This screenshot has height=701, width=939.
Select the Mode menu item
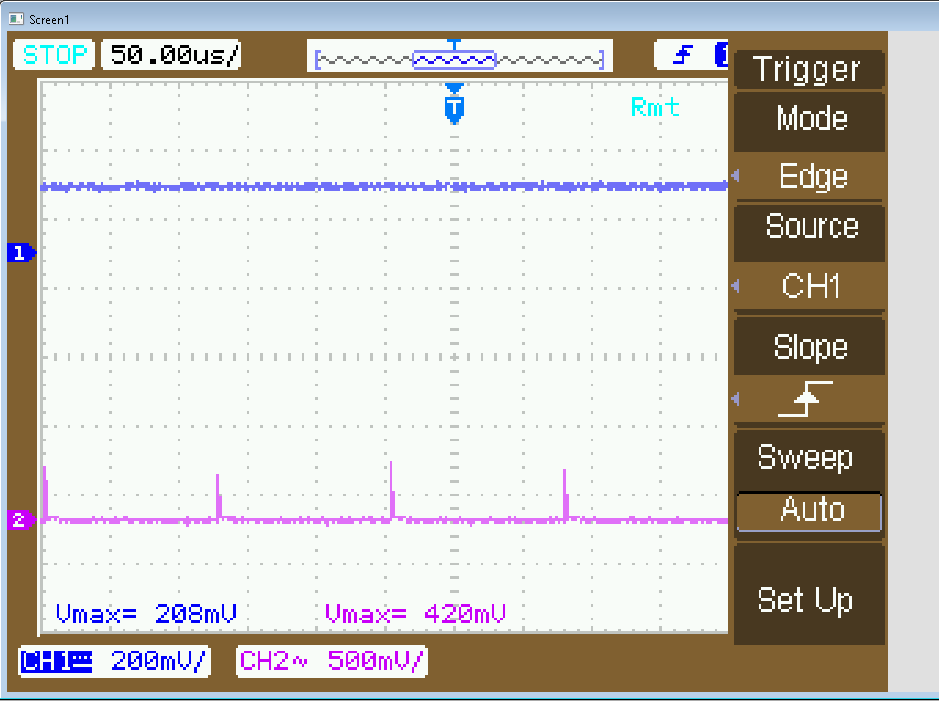[x=811, y=119]
